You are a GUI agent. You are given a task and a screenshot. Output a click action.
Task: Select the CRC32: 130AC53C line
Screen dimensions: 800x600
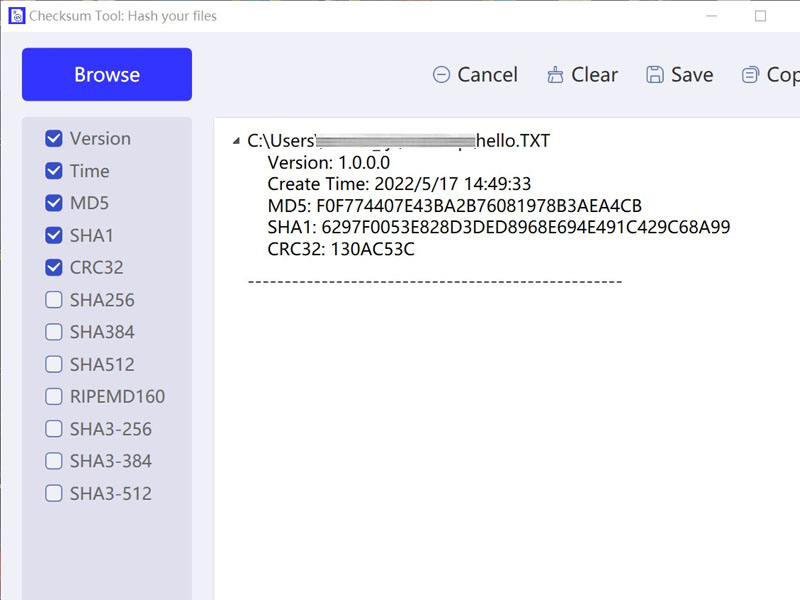pyautogui.click(x=341, y=249)
